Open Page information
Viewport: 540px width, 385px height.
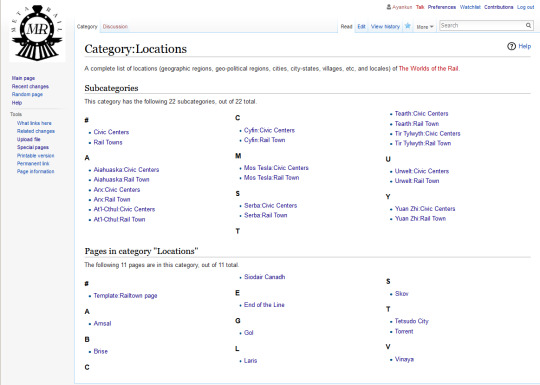35,171
